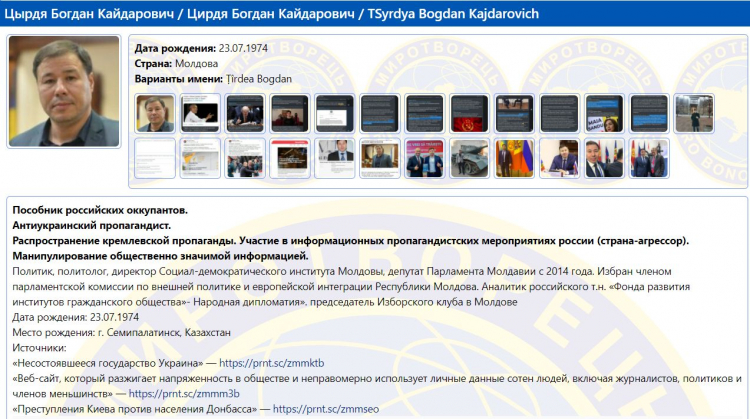Open thumbnail of man seated at desk in blue suit

click(x=560, y=158)
